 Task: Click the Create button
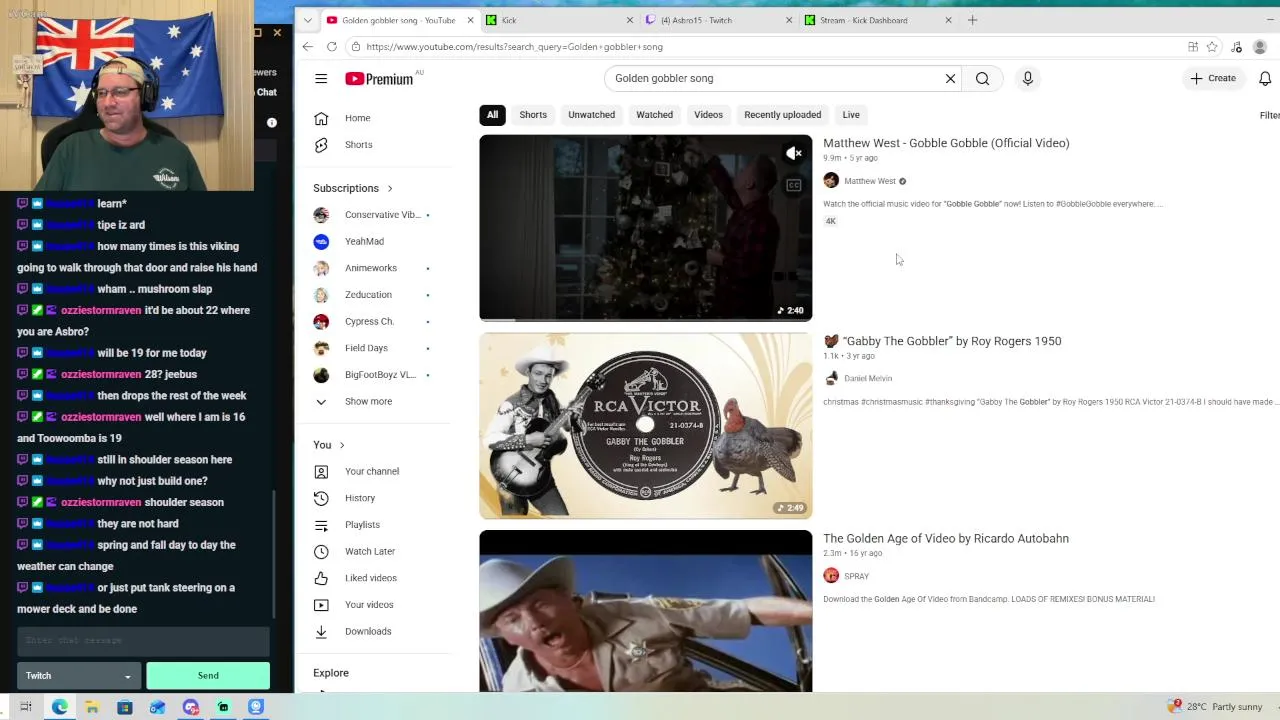1213,78
